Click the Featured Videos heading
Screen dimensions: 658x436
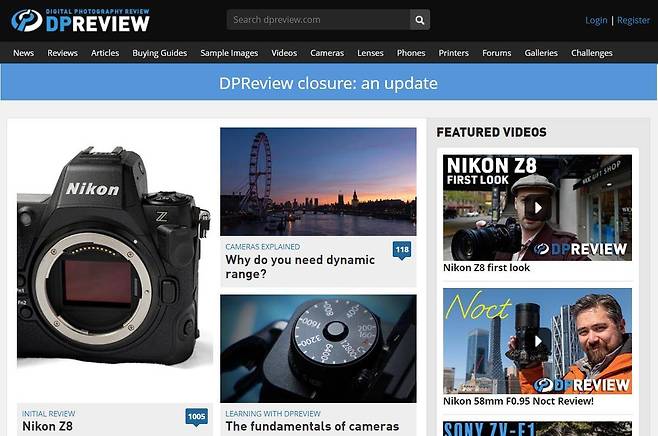click(491, 132)
